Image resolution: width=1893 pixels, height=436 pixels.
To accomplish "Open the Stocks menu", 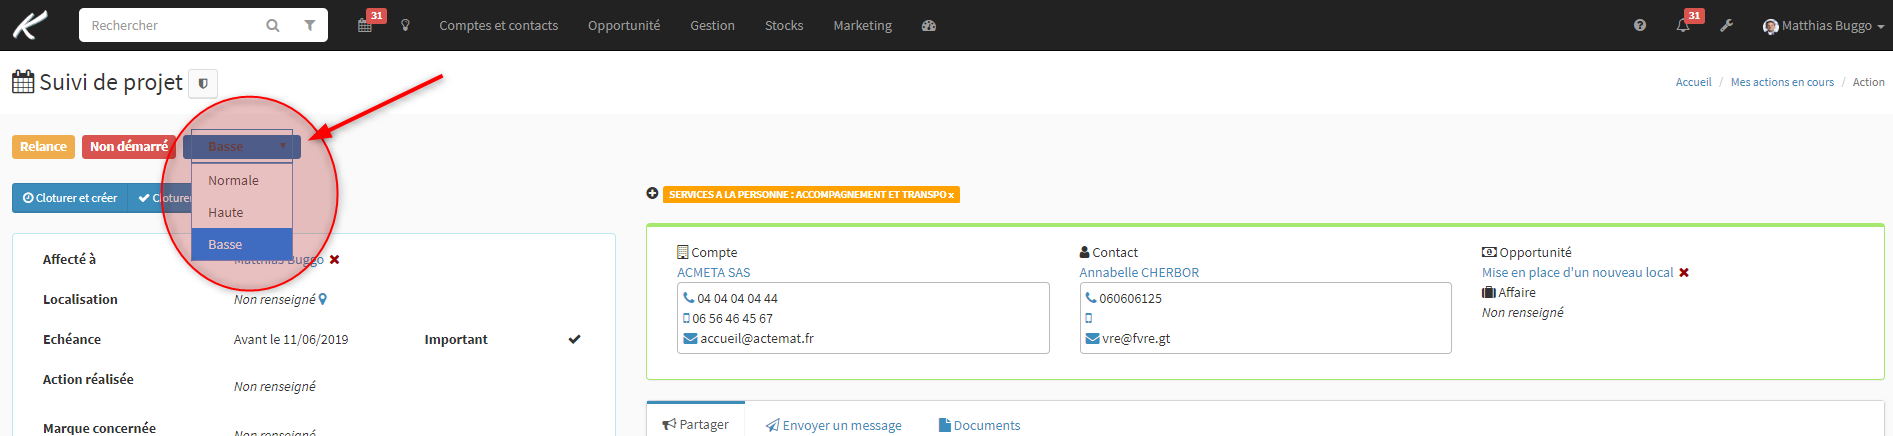I will point(784,26).
